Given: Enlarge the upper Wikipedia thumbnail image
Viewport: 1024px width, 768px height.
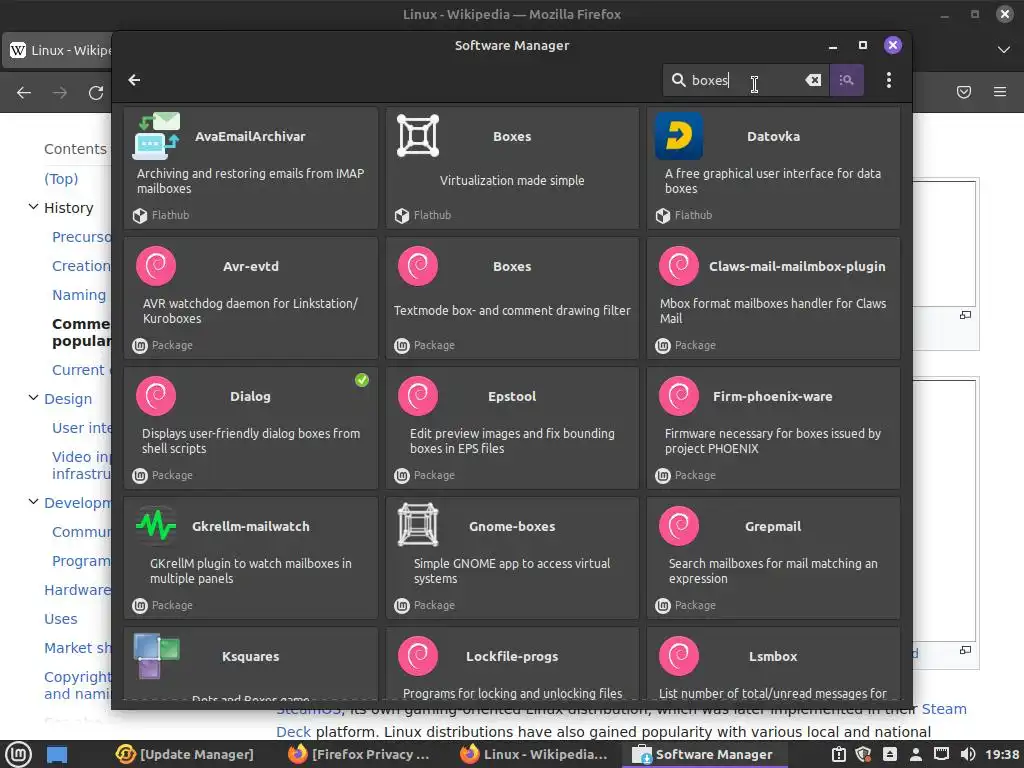Looking at the screenshot, I should click(x=965, y=315).
